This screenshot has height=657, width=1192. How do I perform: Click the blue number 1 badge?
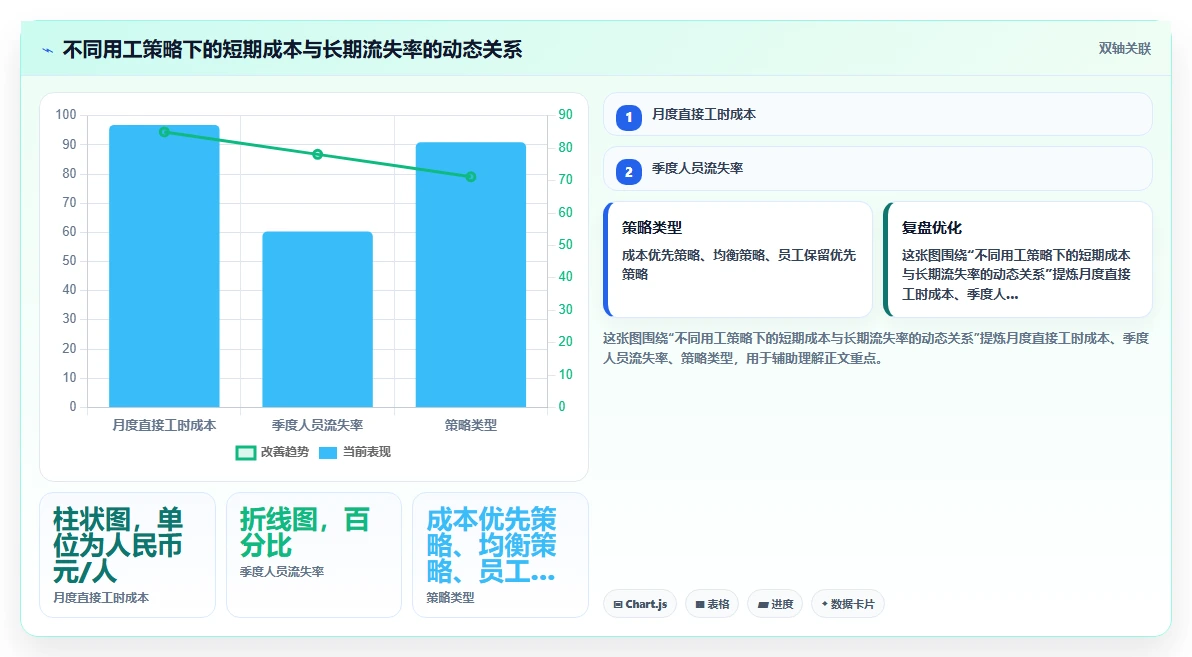(x=629, y=117)
